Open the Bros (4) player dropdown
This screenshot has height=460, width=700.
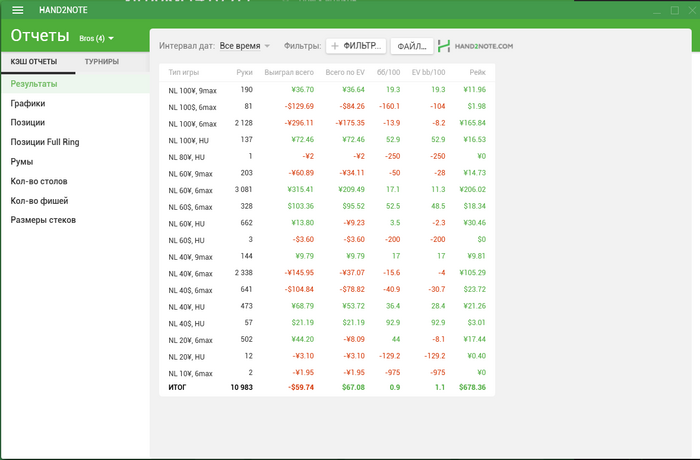[96, 38]
